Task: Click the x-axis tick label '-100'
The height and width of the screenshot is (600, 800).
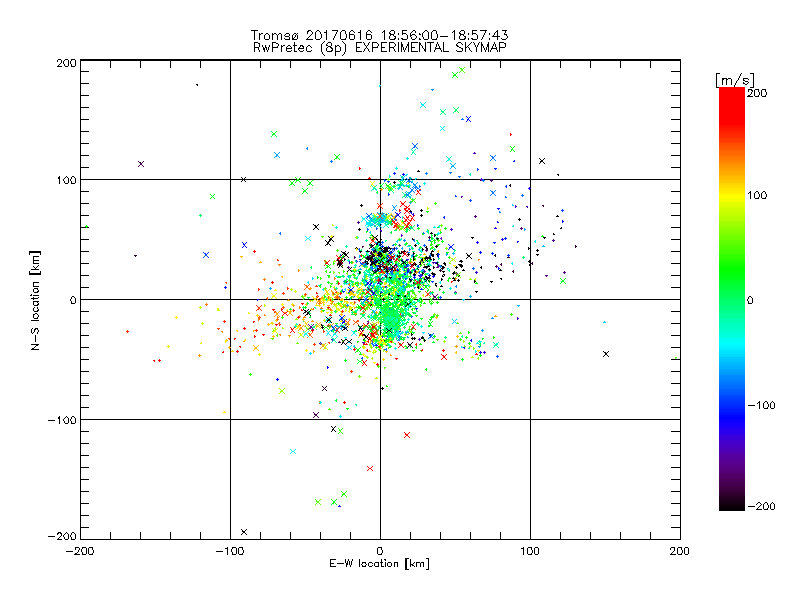Action: (230, 551)
